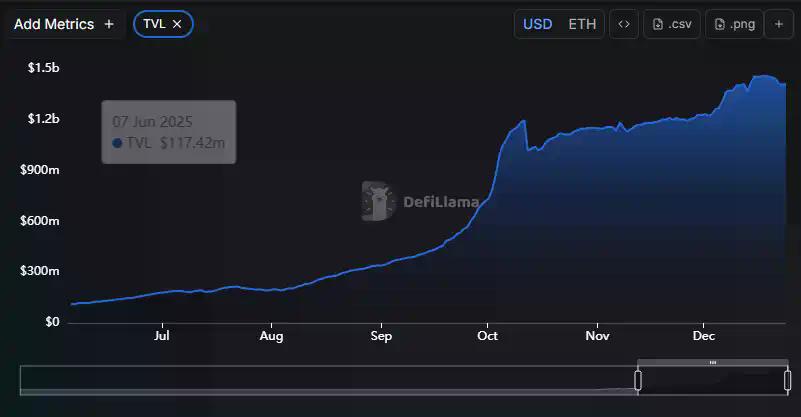Click the selected range's top drag bar

click(712, 362)
